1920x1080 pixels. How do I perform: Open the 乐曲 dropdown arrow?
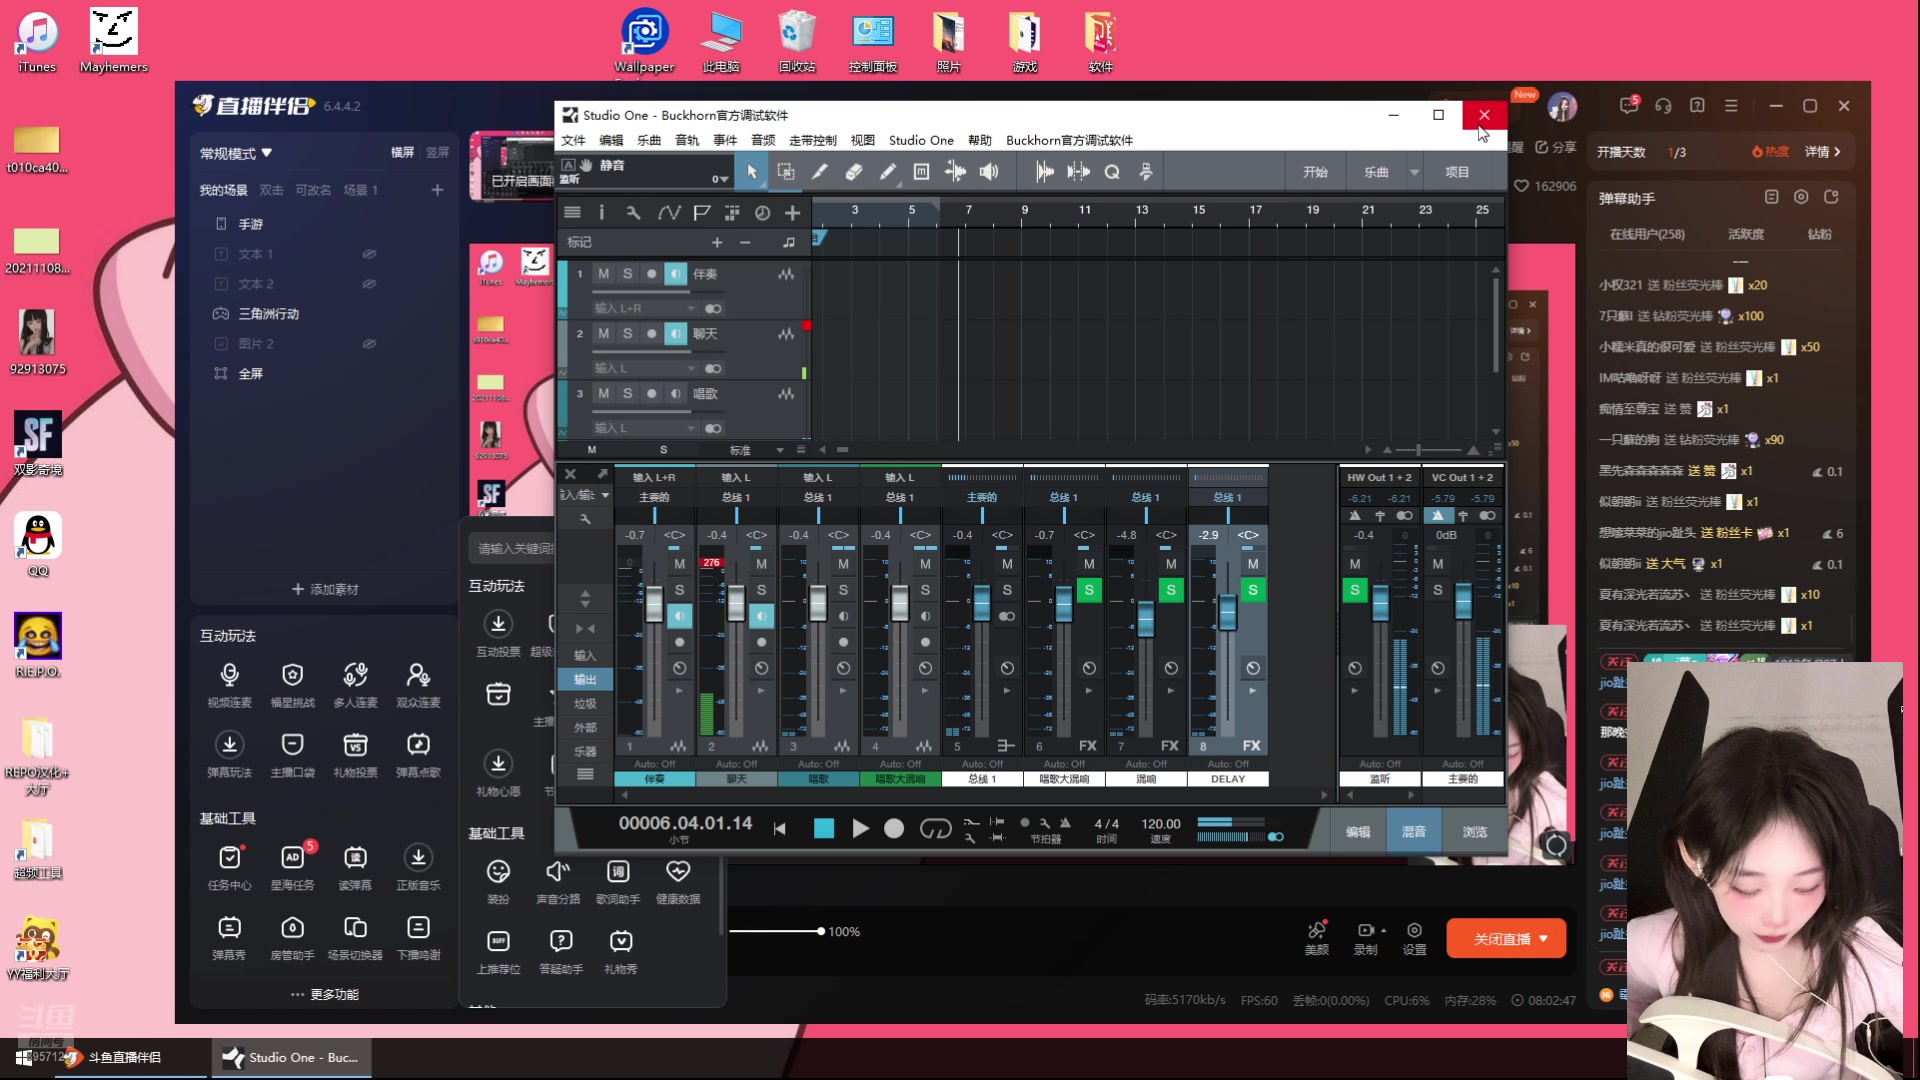(x=1414, y=172)
